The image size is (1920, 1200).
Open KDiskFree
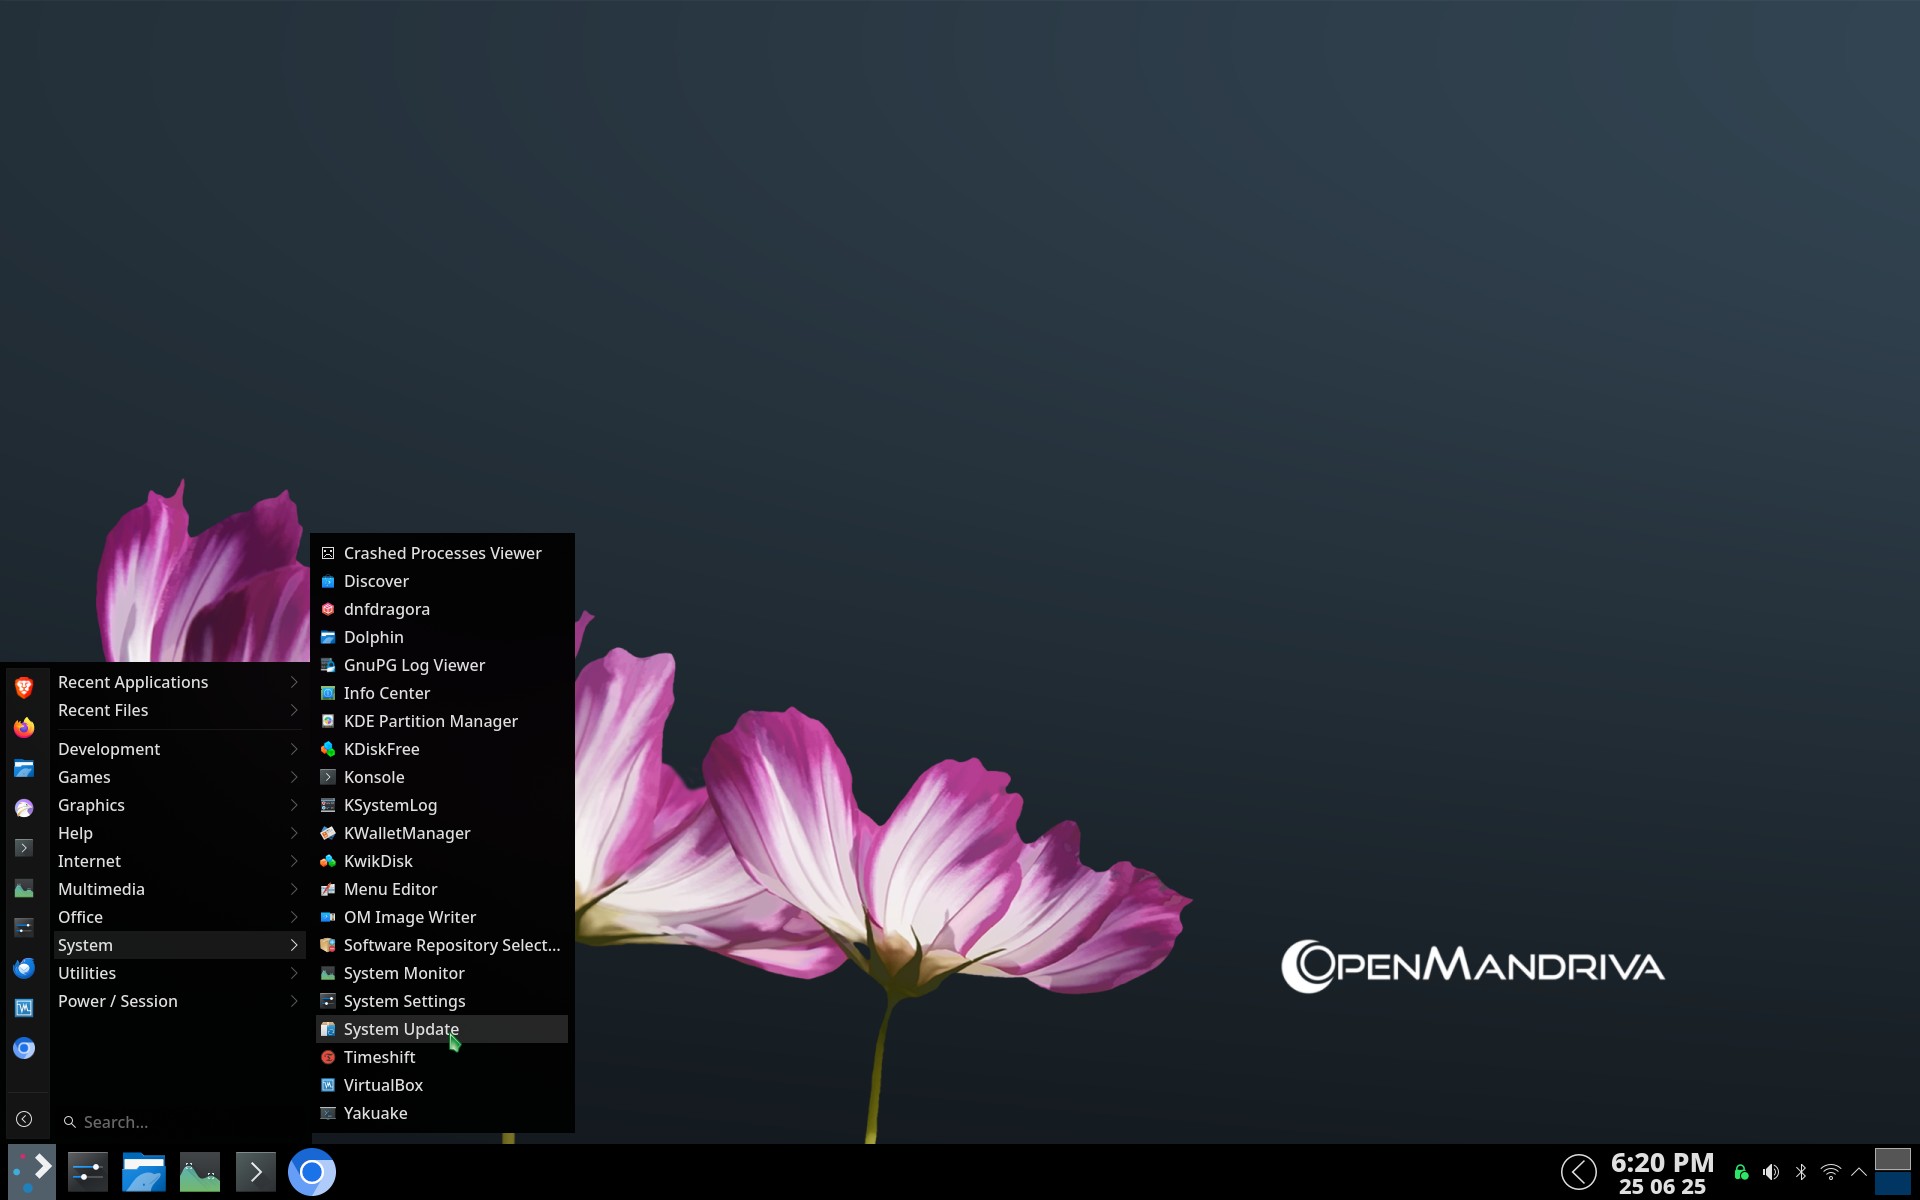tap(442, 749)
